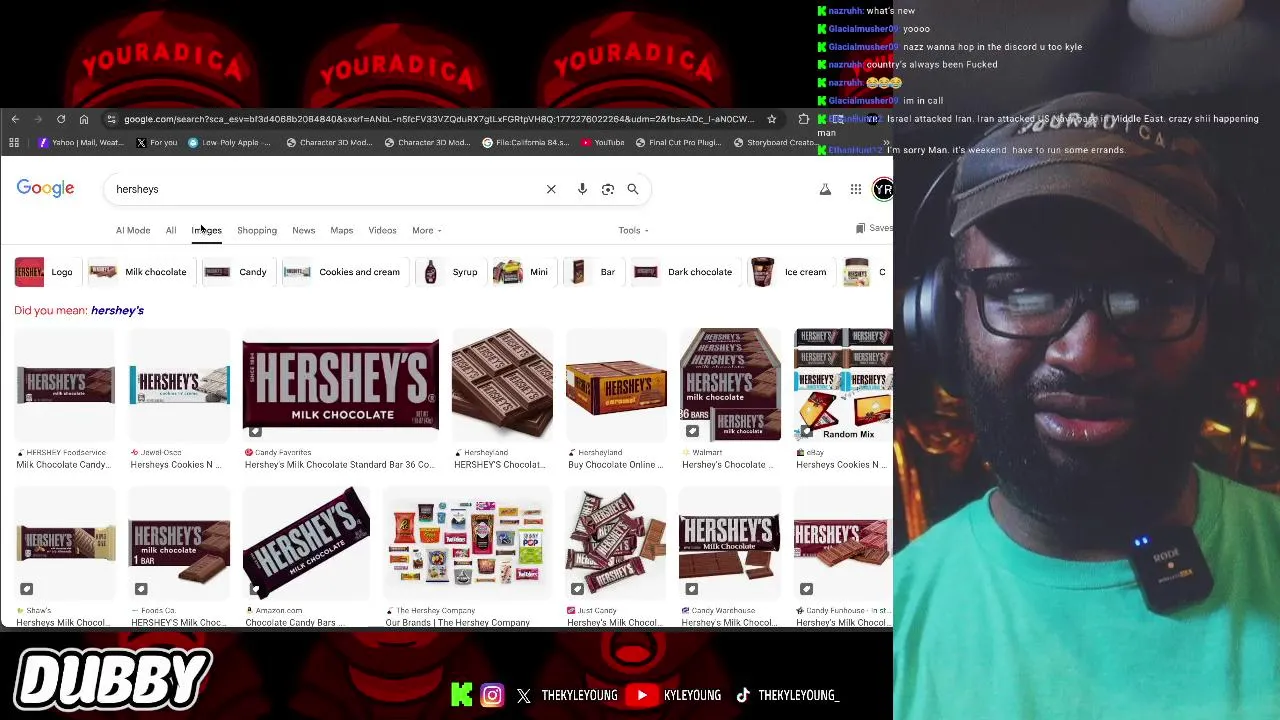Viewport: 1280px width, 720px height.
Task: Open Just Candy Hershey's bars image
Action: 616,543
